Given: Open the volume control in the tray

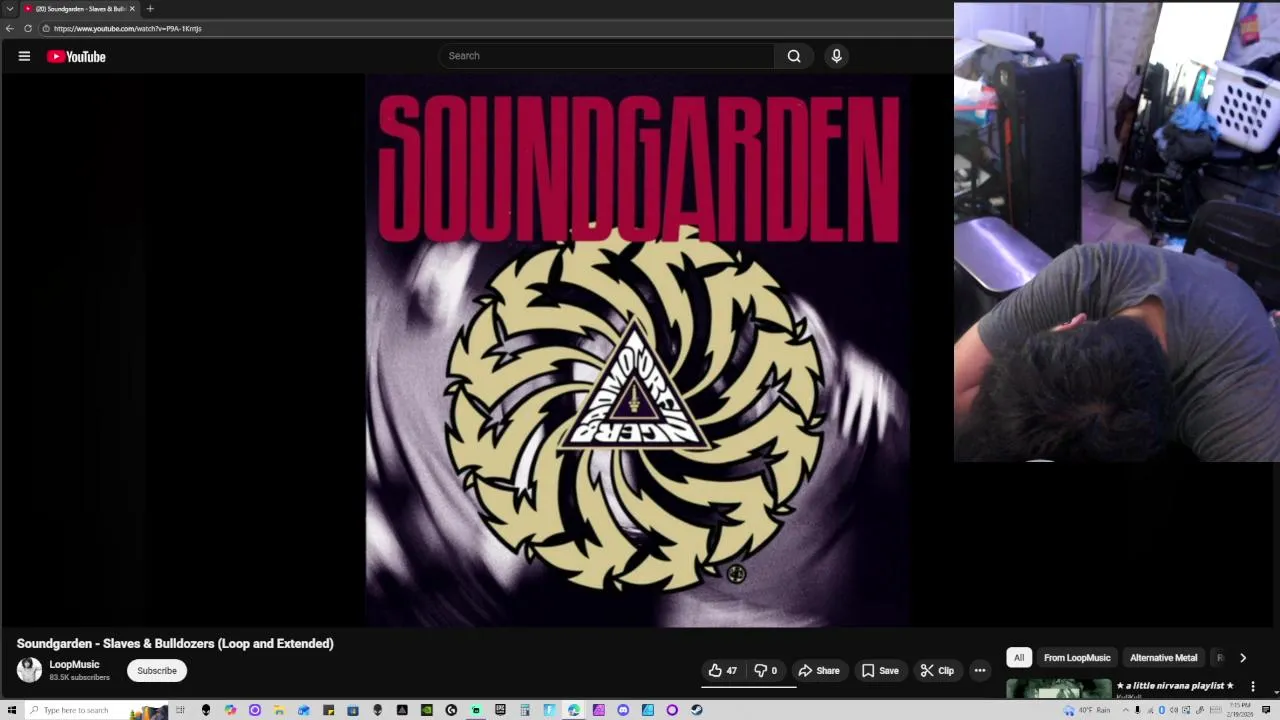Looking at the screenshot, I should pos(1174,710).
